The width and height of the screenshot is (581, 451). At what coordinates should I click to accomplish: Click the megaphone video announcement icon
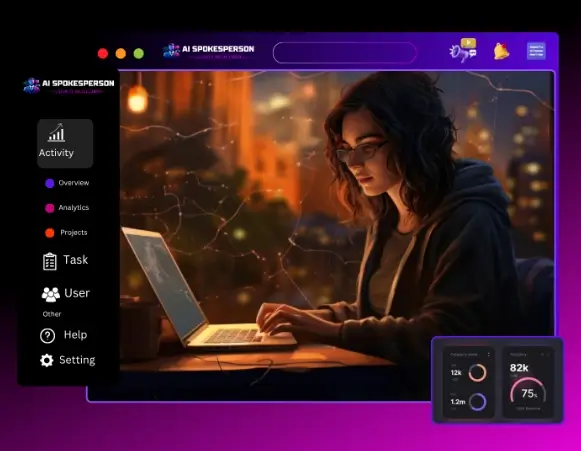pos(463,50)
